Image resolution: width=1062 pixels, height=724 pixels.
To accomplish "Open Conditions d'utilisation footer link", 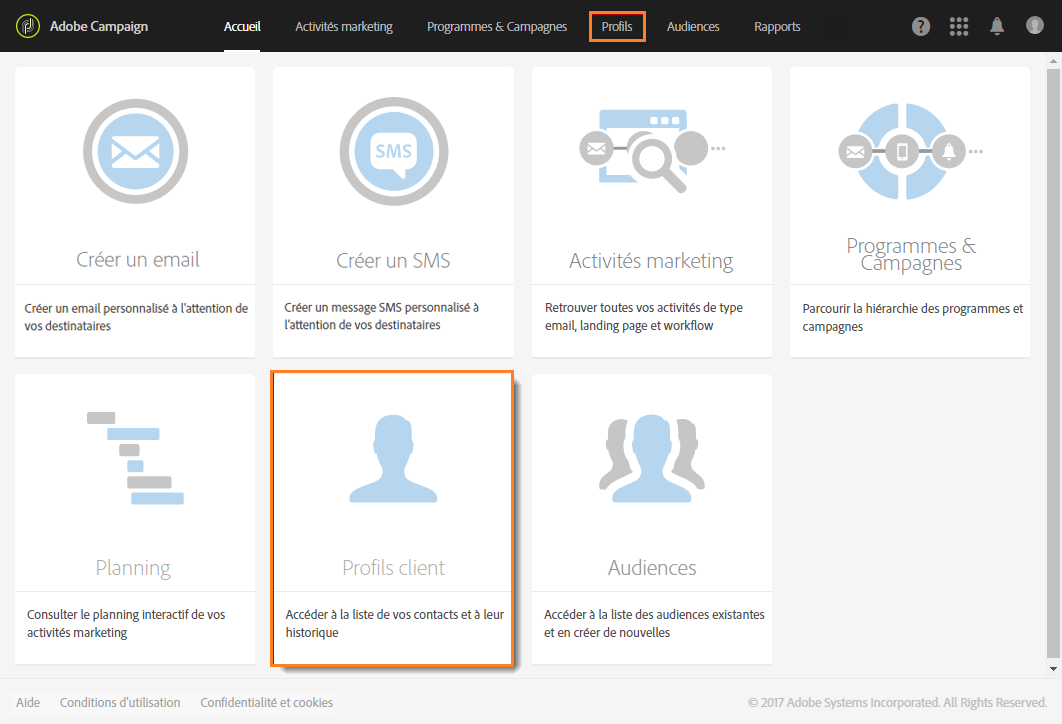I will [x=120, y=702].
